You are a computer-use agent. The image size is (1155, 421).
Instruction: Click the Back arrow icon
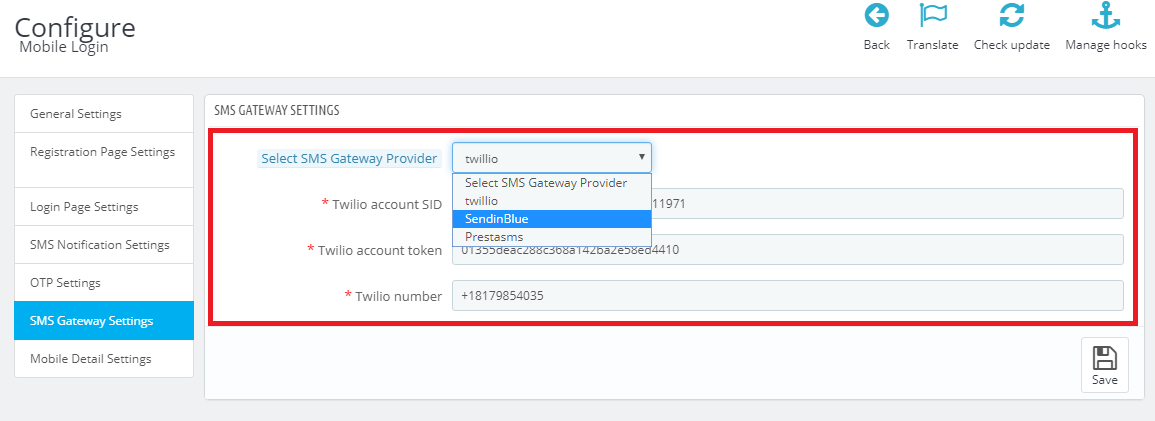(877, 15)
